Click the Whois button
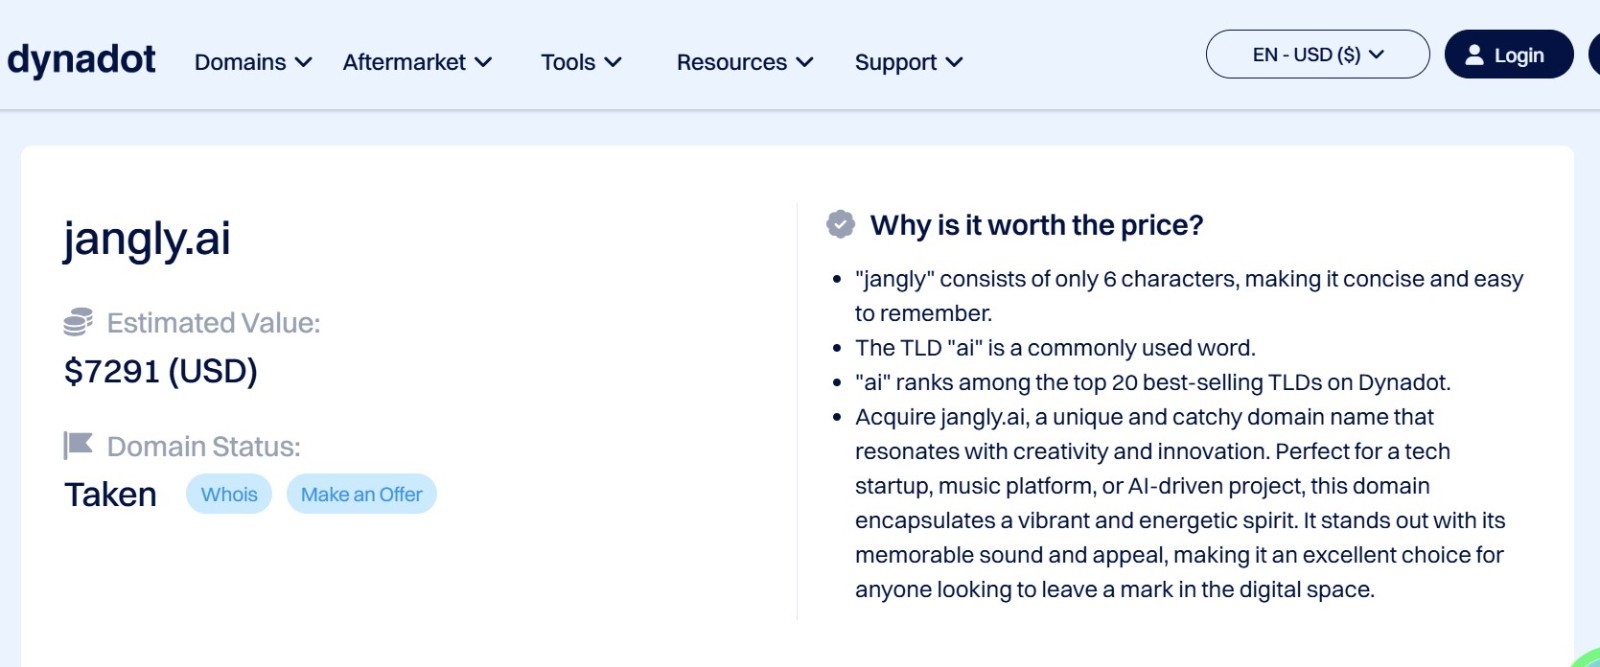Image resolution: width=1600 pixels, height=667 pixels. coord(229,494)
